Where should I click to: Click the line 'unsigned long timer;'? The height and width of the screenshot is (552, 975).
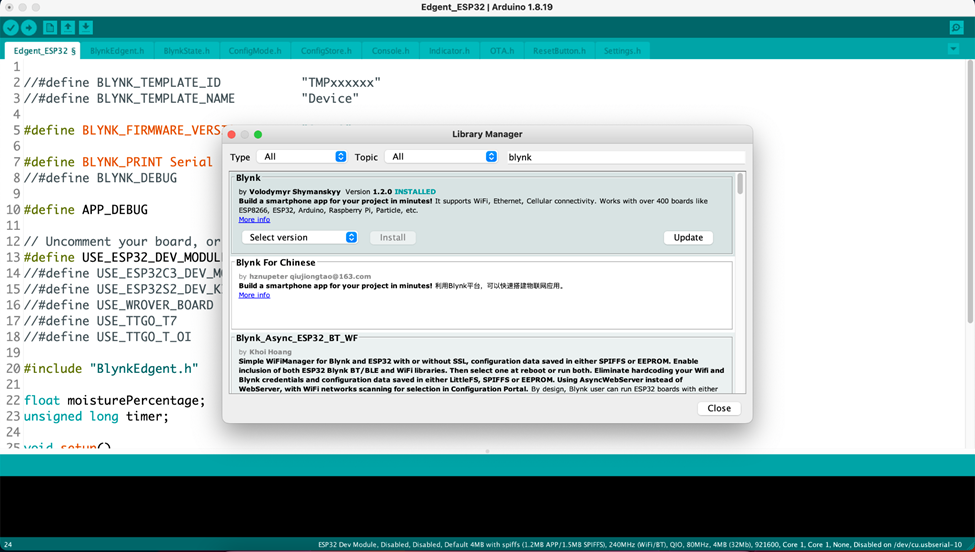coord(96,416)
